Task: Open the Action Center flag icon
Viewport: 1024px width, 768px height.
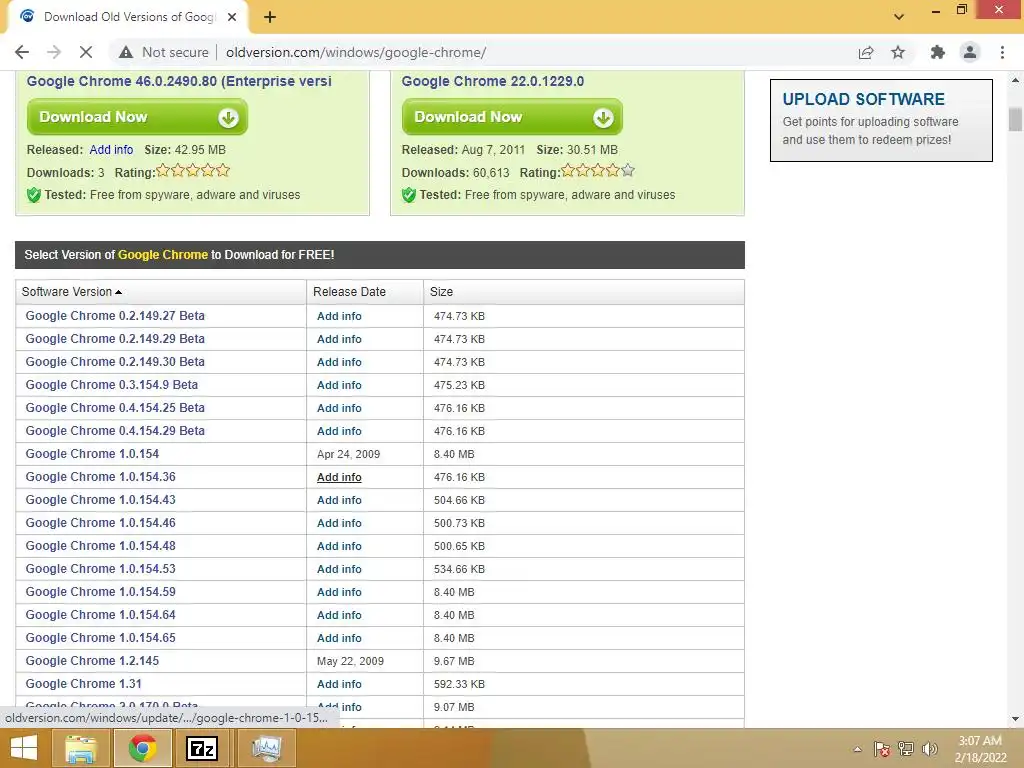Action: (x=881, y=749)
